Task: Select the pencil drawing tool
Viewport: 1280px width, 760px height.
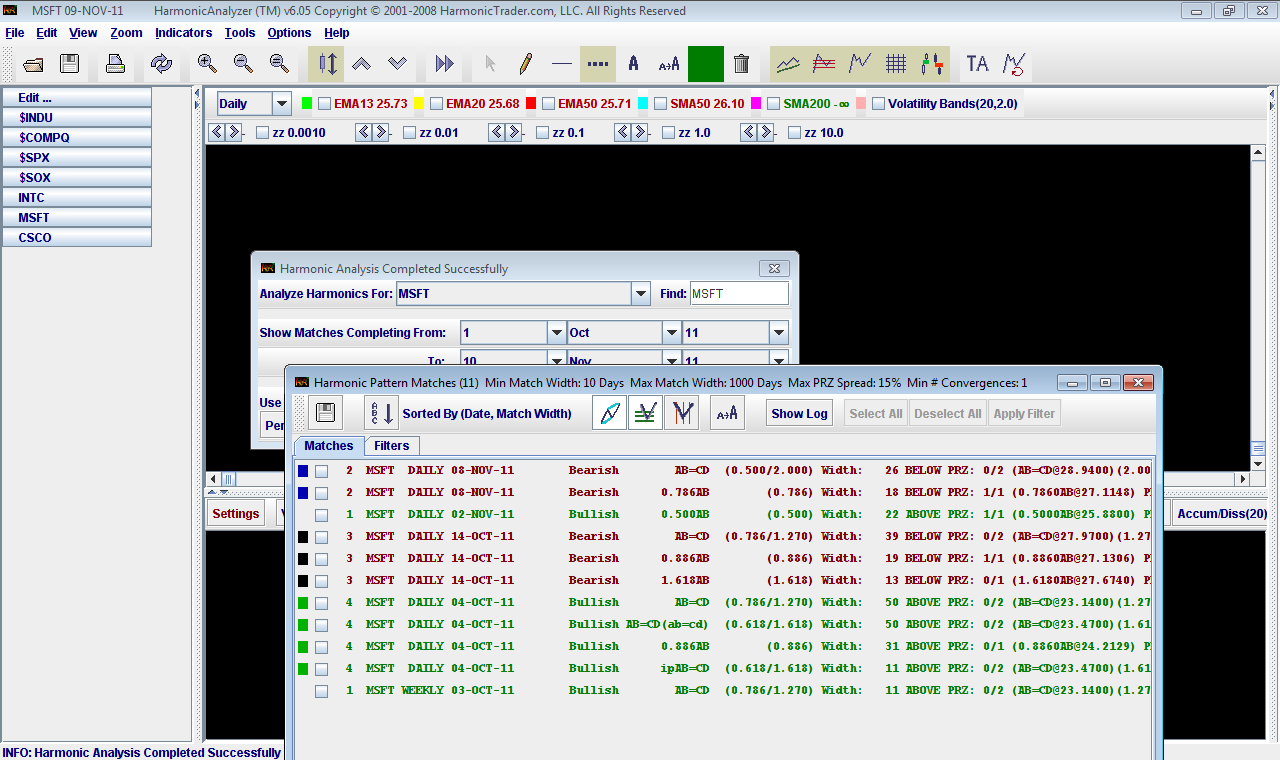Action: (x=525, y=64)
